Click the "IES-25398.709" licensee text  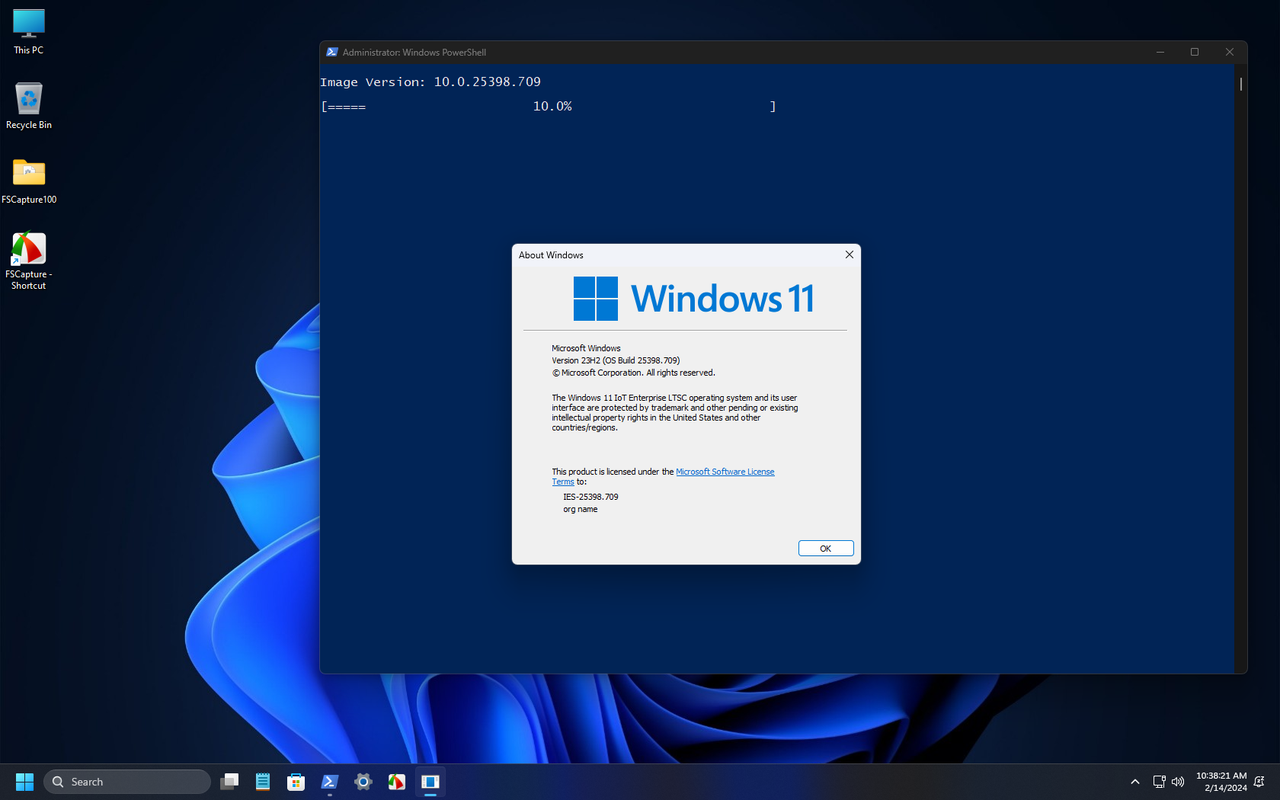point(591,497)
